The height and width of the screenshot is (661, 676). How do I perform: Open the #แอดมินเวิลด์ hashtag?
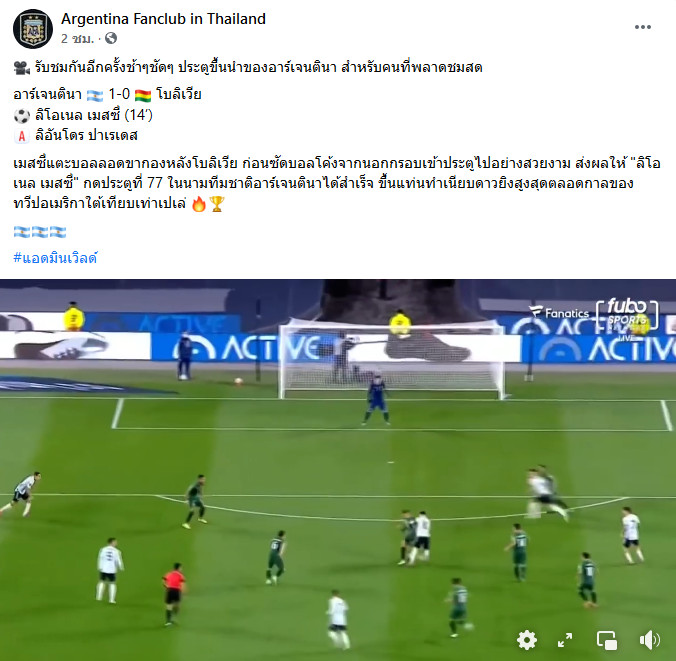[x=55, y=258]
